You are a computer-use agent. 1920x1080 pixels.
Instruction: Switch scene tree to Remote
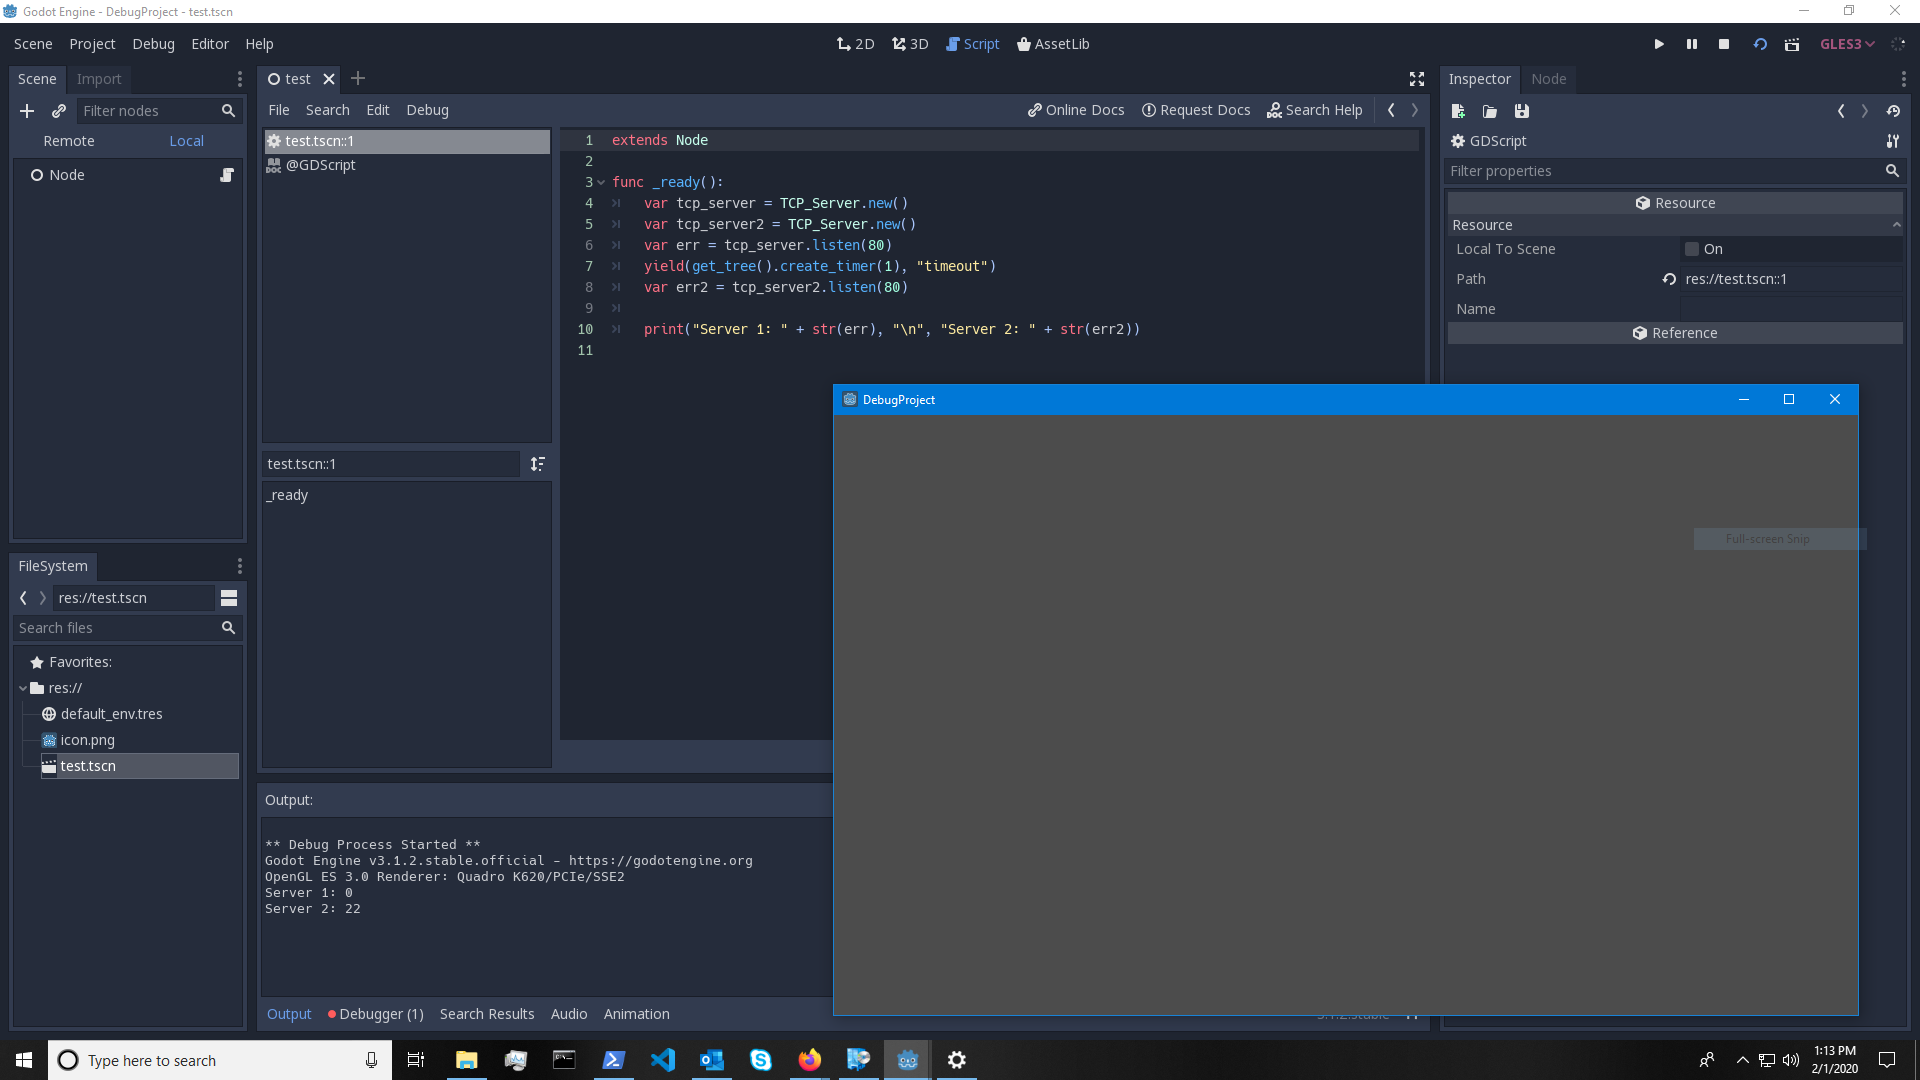point(69,141)
